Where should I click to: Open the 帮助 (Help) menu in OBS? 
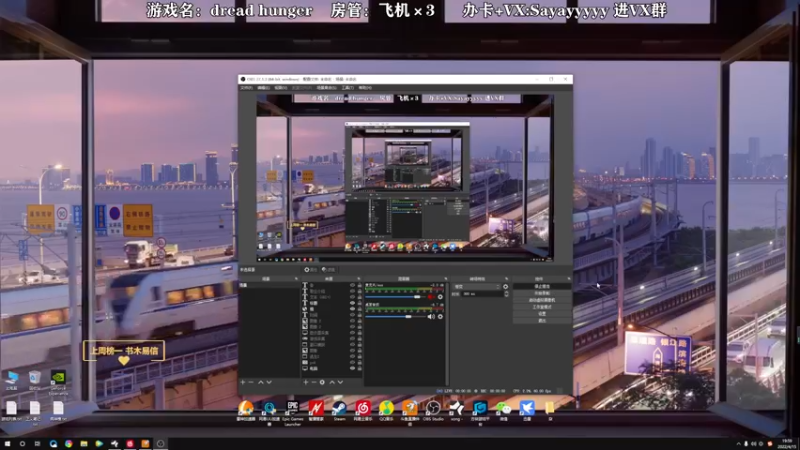[365, 88]
